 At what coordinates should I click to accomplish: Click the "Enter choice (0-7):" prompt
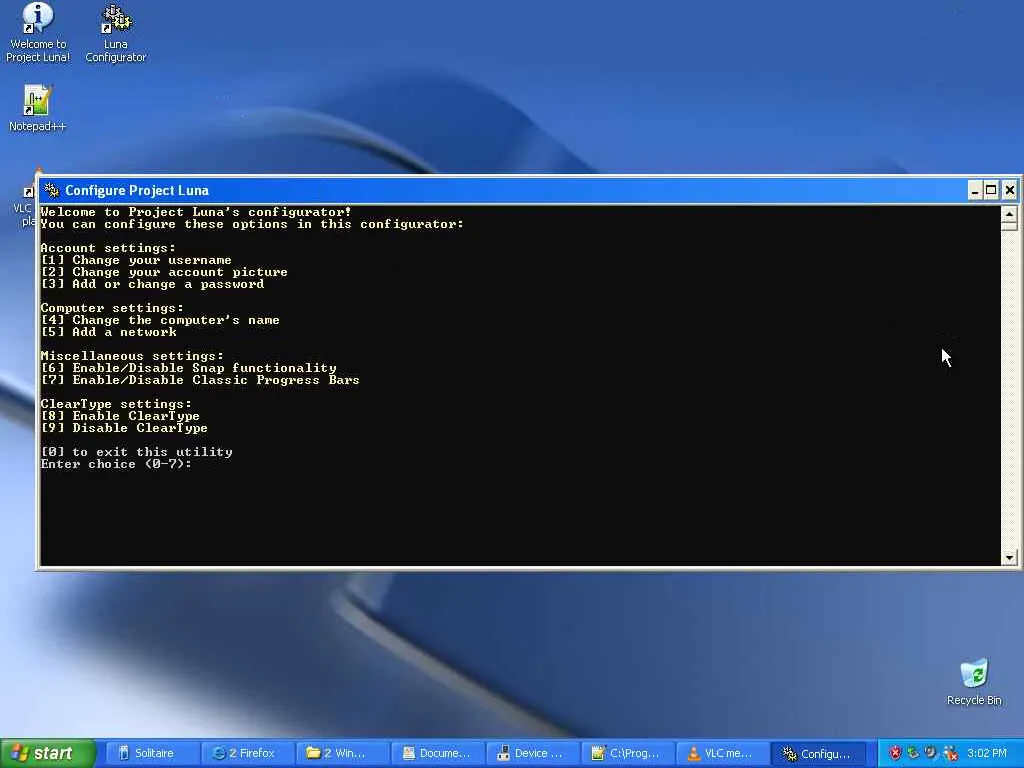click(116, 464)
